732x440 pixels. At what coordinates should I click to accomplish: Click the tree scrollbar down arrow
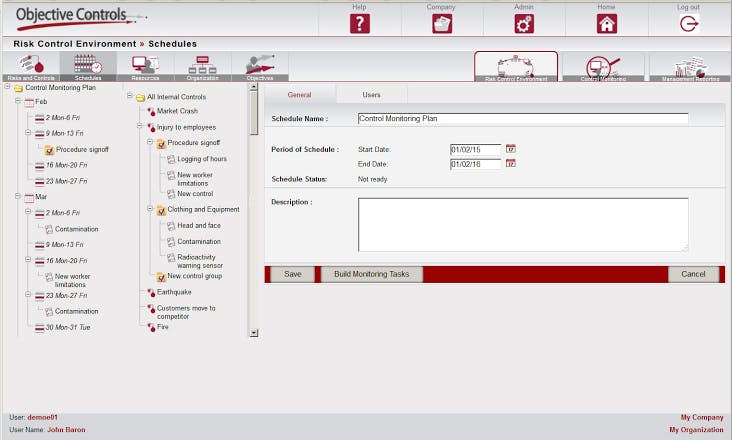tap(254, 333)
